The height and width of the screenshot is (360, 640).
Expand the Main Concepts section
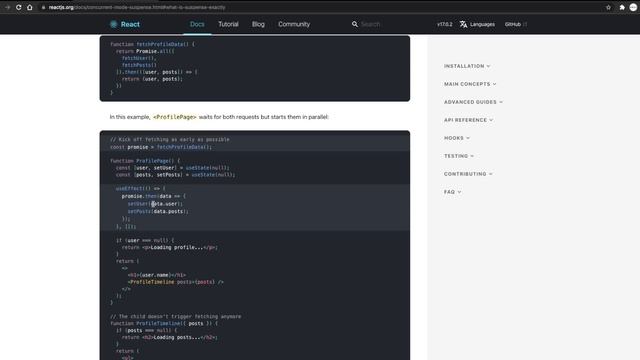click(x=470, y=84)
